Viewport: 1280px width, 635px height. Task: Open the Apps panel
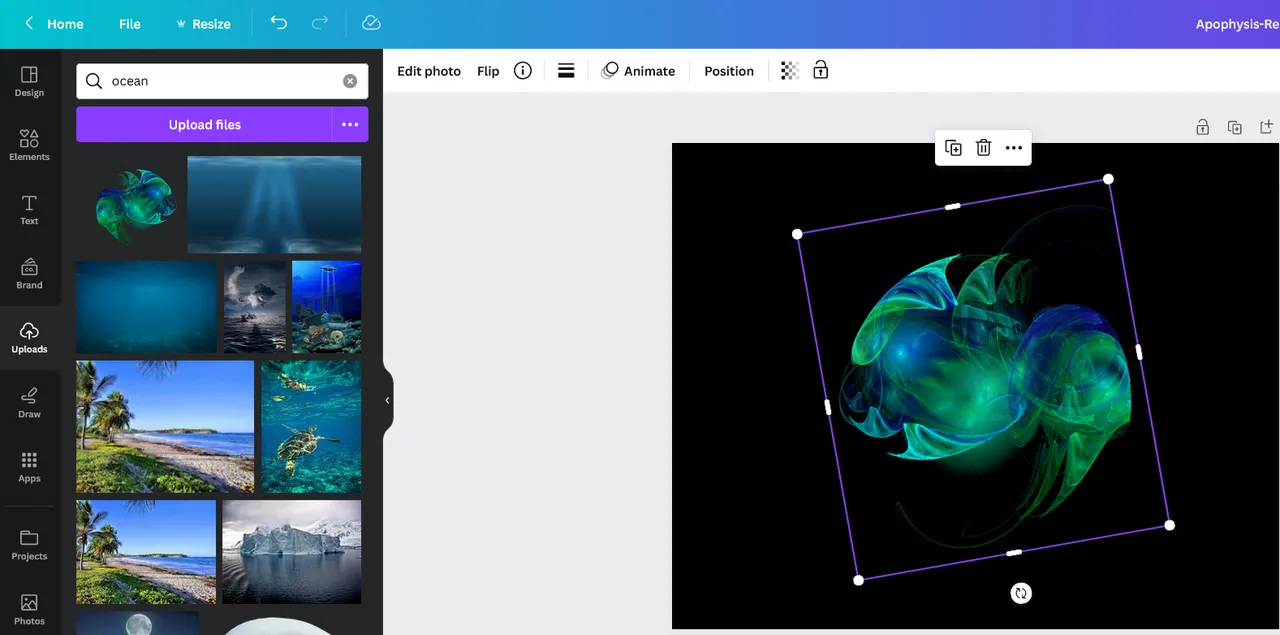[29, 467]
